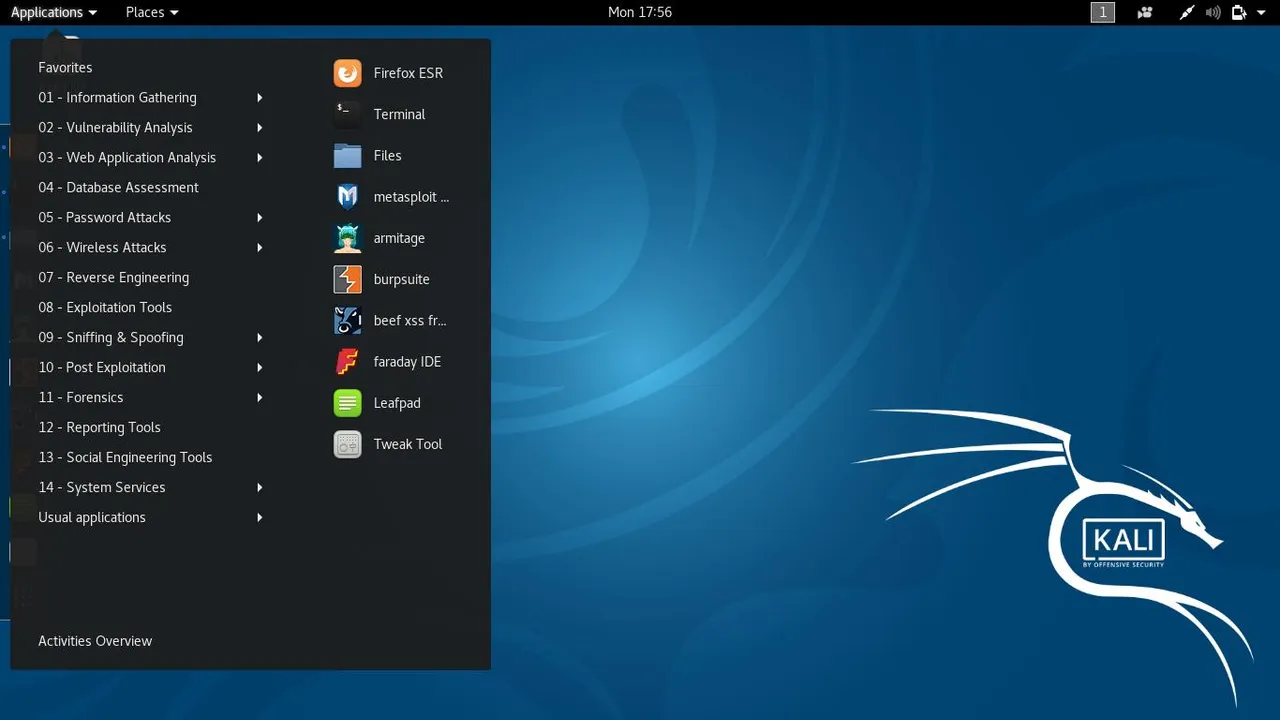Open the Applications menu in top bar
Viewport: 1280px width, 720px height.
[x=54, y=12]
